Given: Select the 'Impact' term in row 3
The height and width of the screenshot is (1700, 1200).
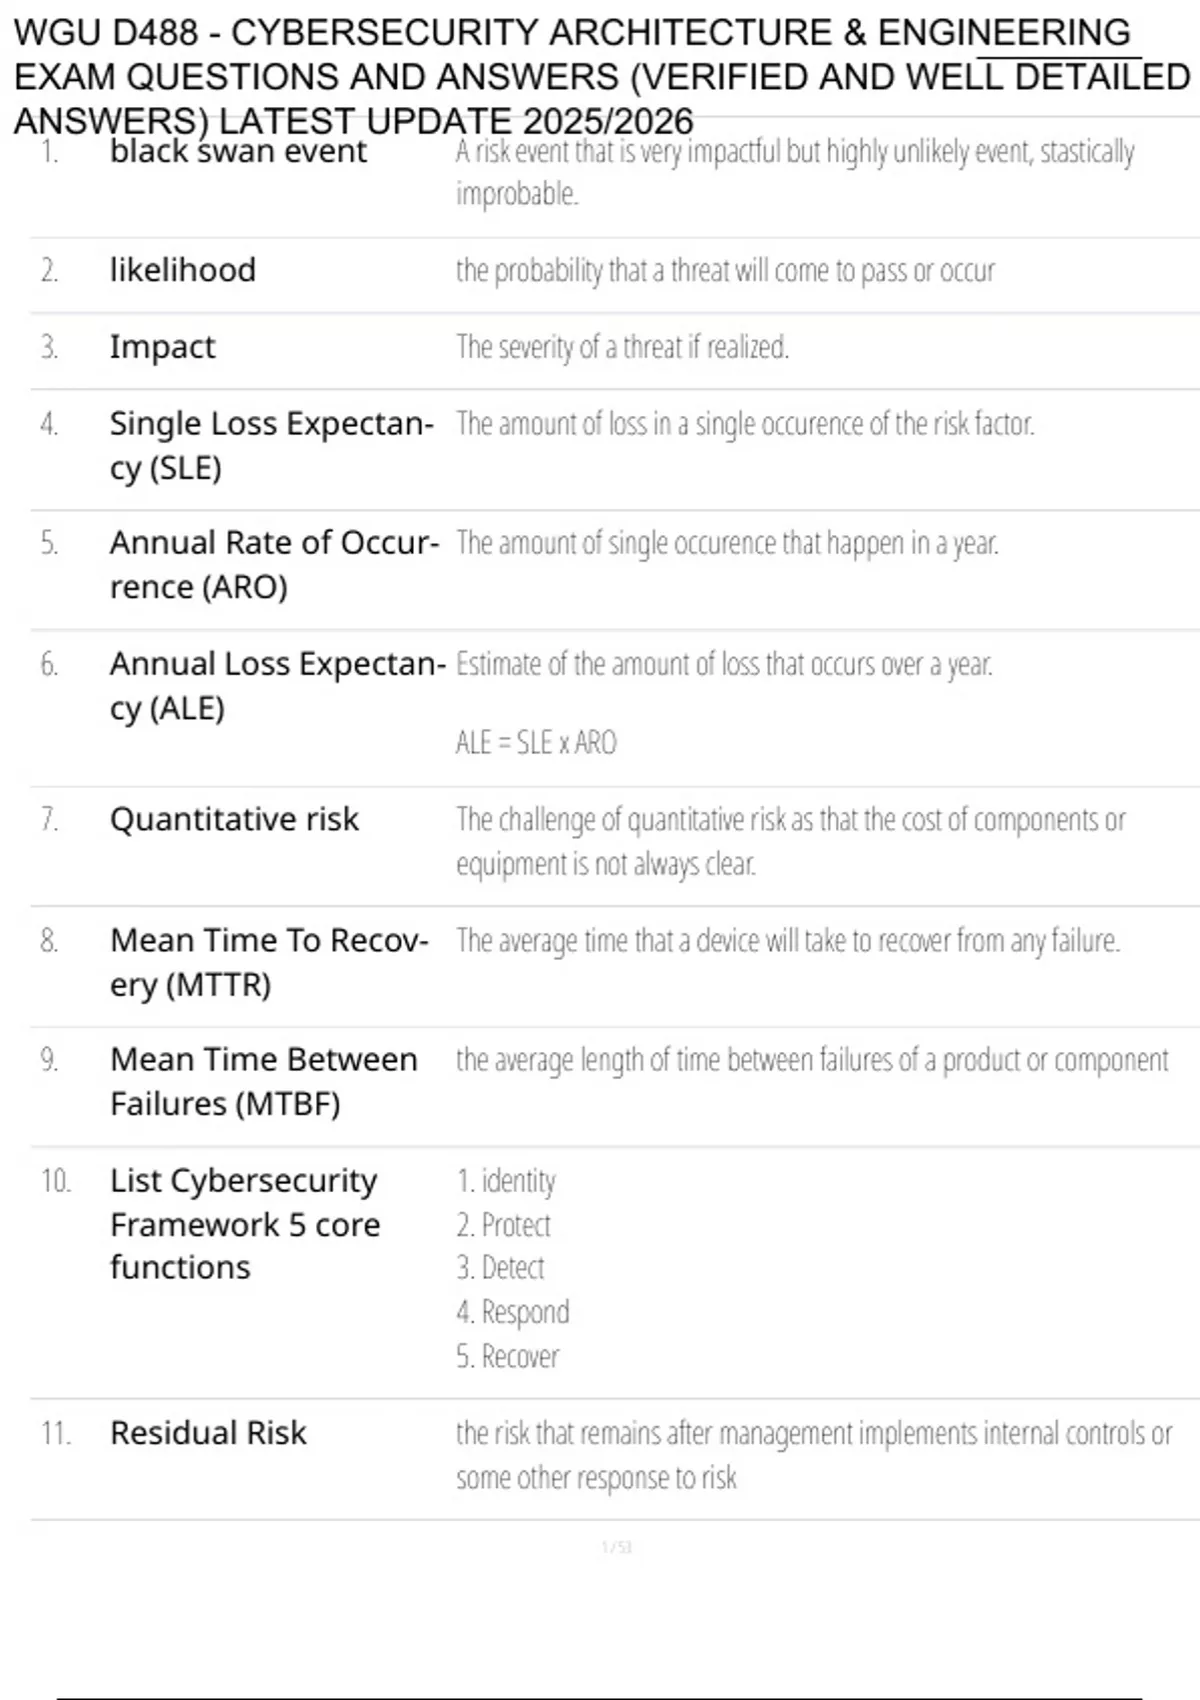Looking at the screenshot, I should 162,347.
